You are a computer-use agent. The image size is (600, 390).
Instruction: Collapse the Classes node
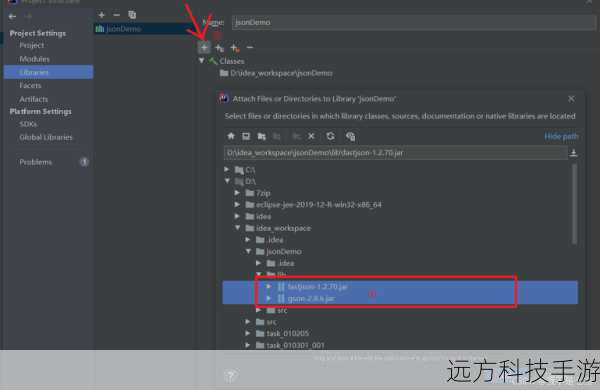(x=201, y=61)
